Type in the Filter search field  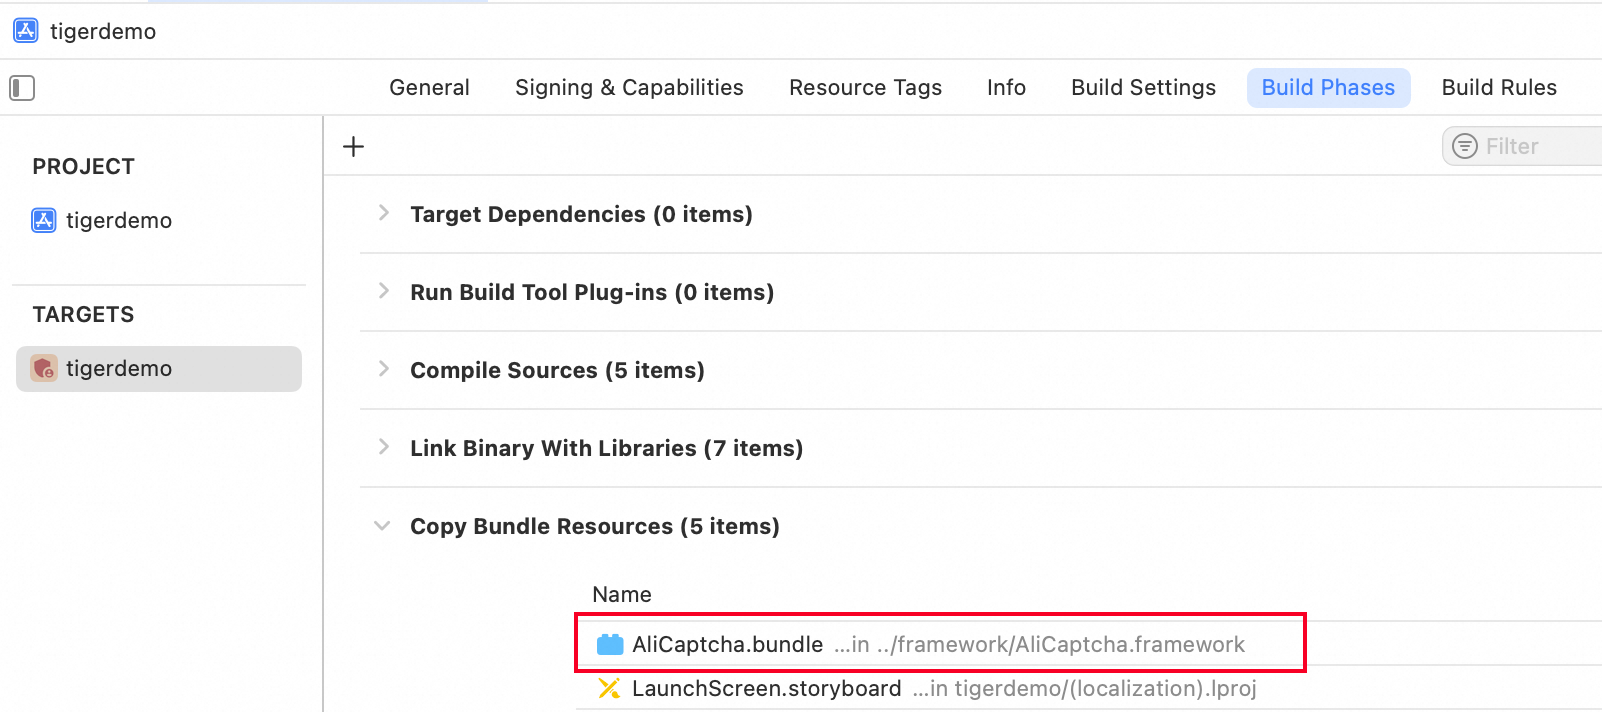point(1540,146)
